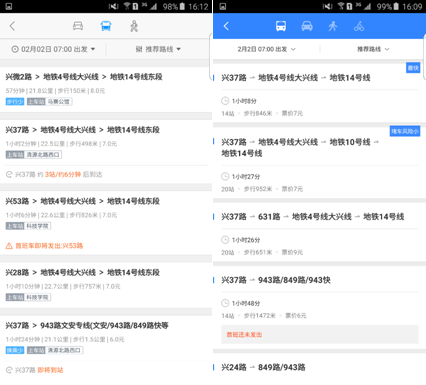The height and width of the screenshot is (385, 426).
Task: Select the bicycle icon in blue header
Action: [x=359, y=26]
